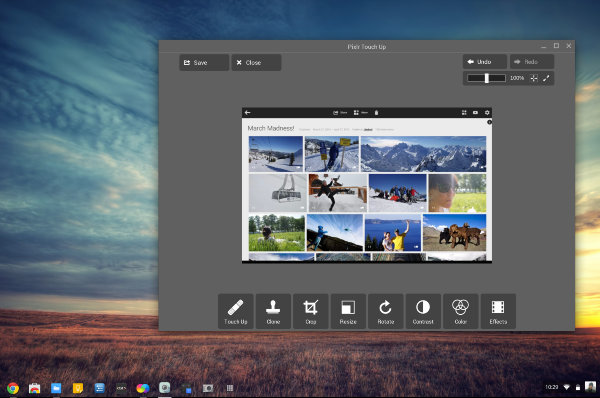This screenshot has width=600, height=398.
Task: Save the edited image
Action: (x=204, y=62)
